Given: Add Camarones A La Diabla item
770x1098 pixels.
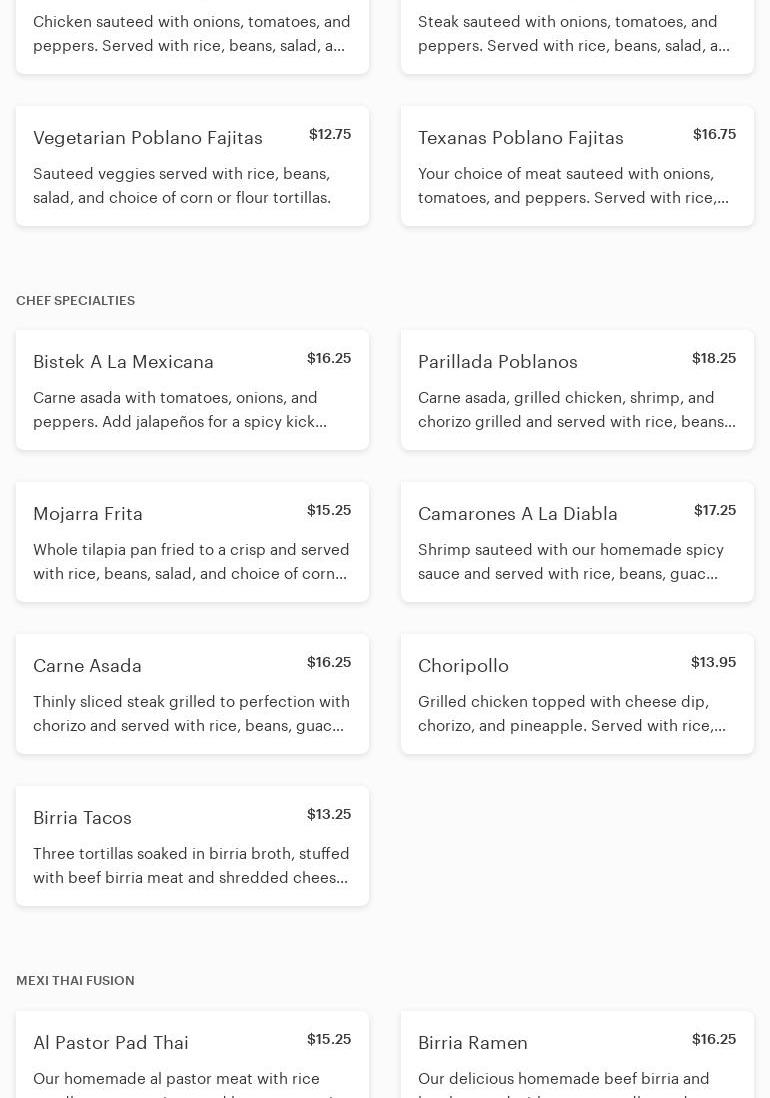Looking at the screenshot, I should 577,542.
